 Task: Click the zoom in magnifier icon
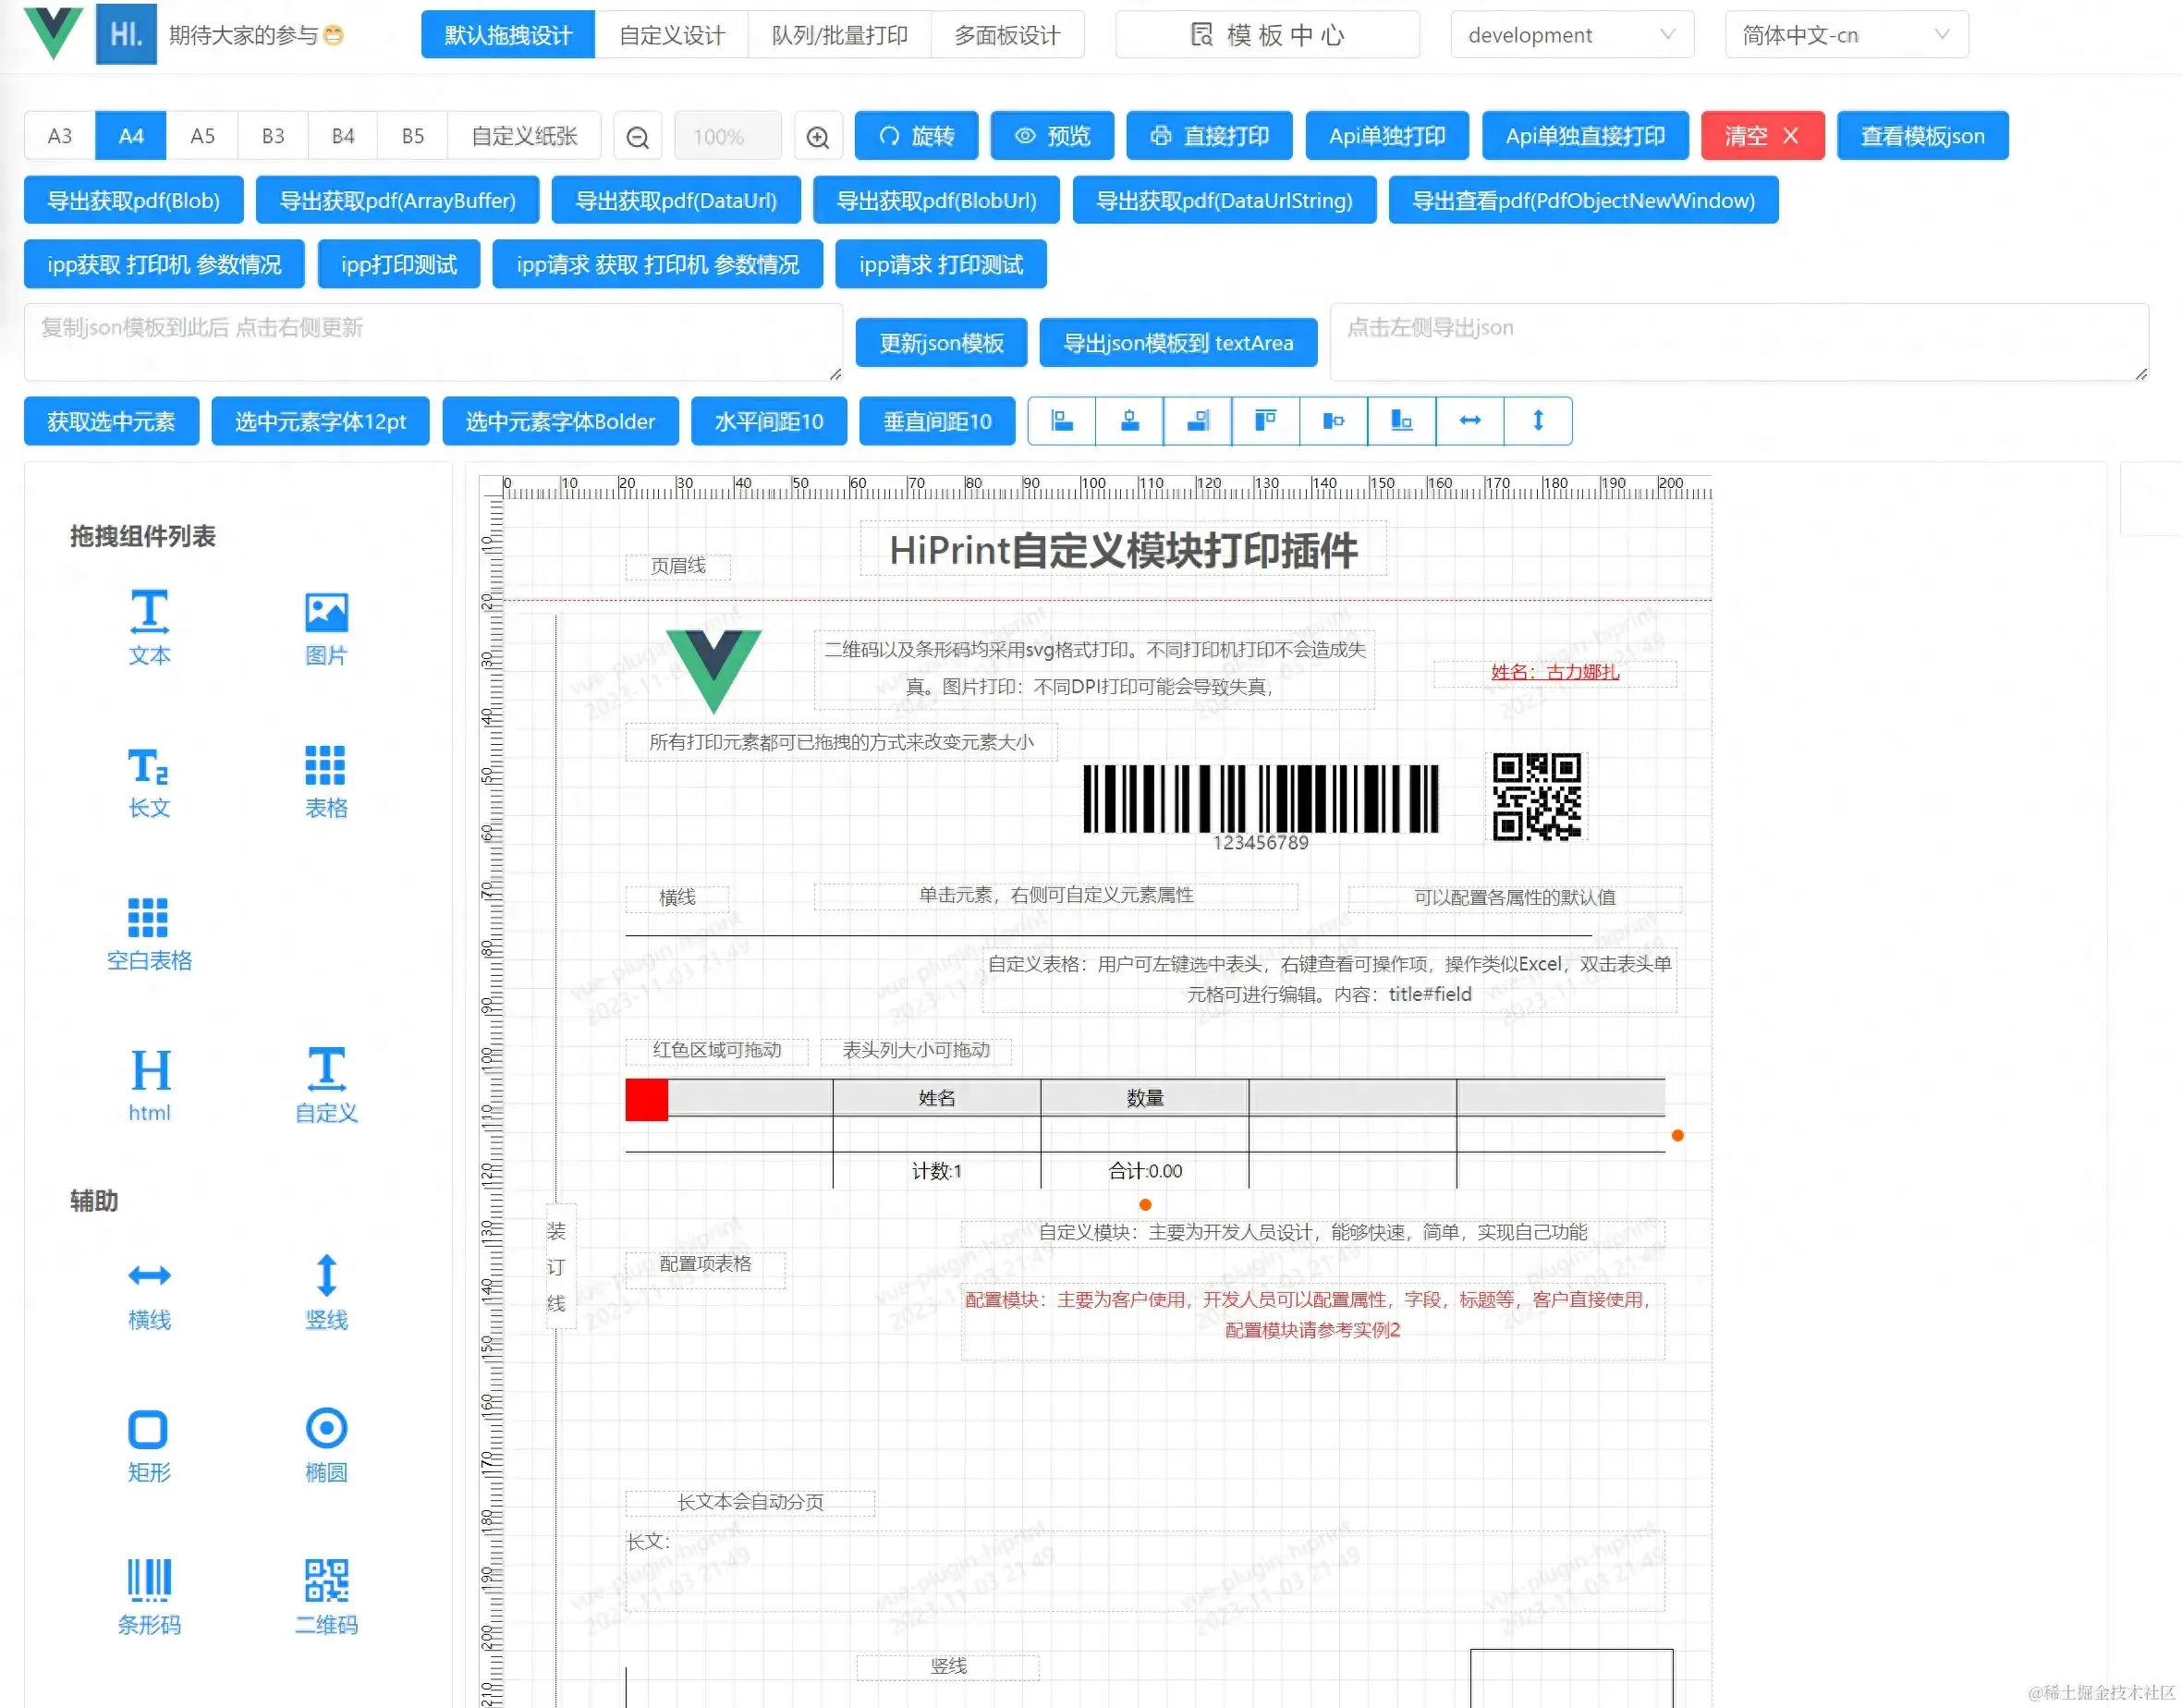pyautogui.click(x=818, y=137)
